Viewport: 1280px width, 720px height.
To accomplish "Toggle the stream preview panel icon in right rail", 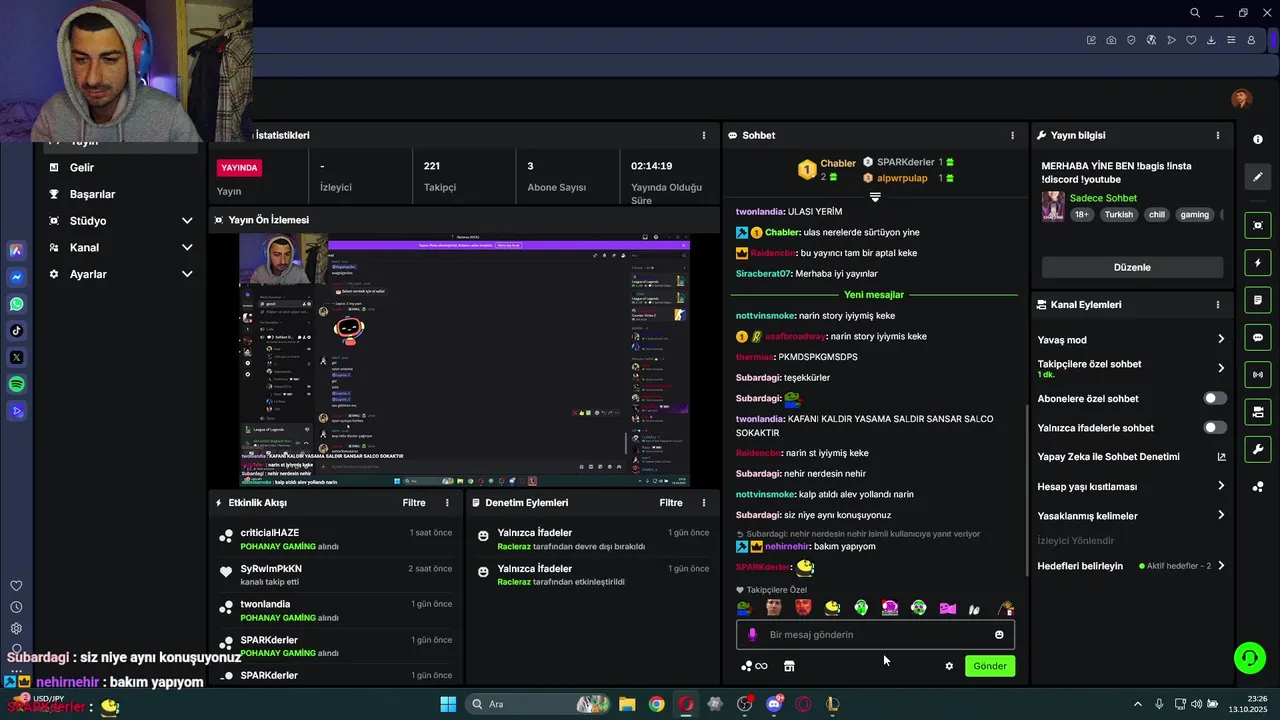I will click(x=1258, y=226).
